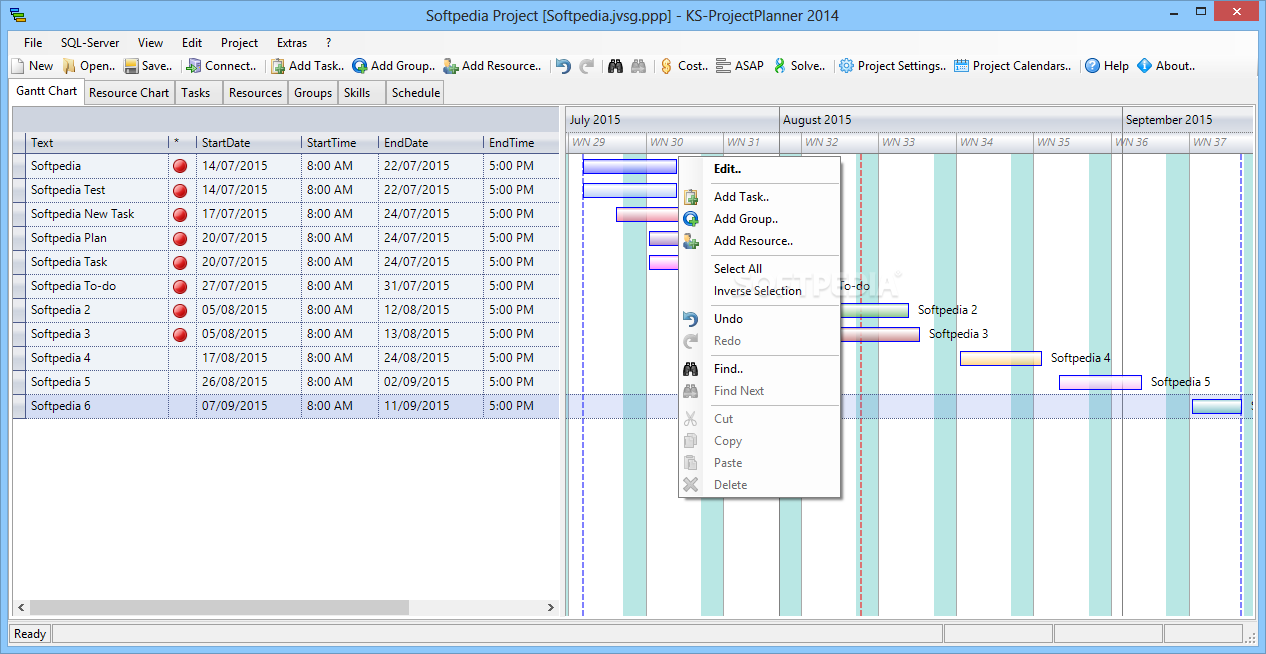Click the About.. info icon

click(x=1145, y=66)
